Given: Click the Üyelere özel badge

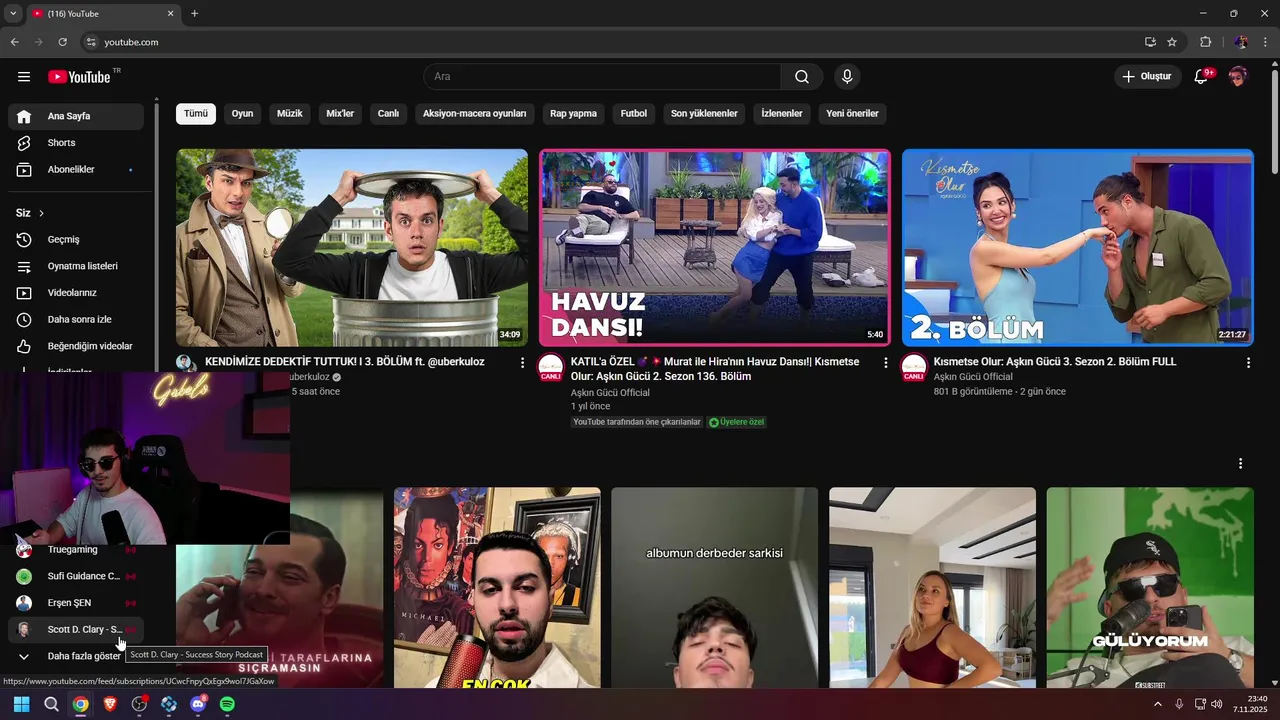Looking at the screenshot, I should pos(737,422).
